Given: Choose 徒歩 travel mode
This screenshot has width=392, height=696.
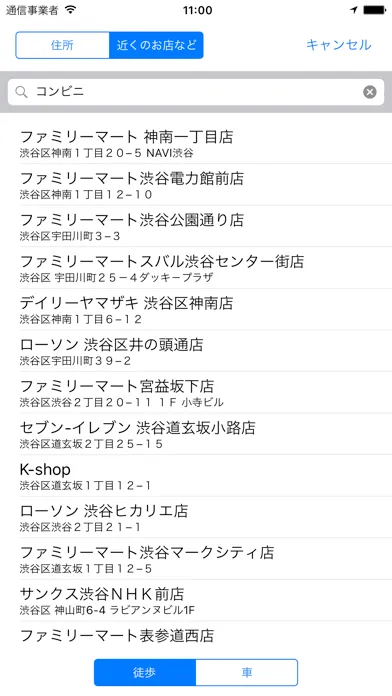Looking at the screenshot, I should [x=145, y=672].
